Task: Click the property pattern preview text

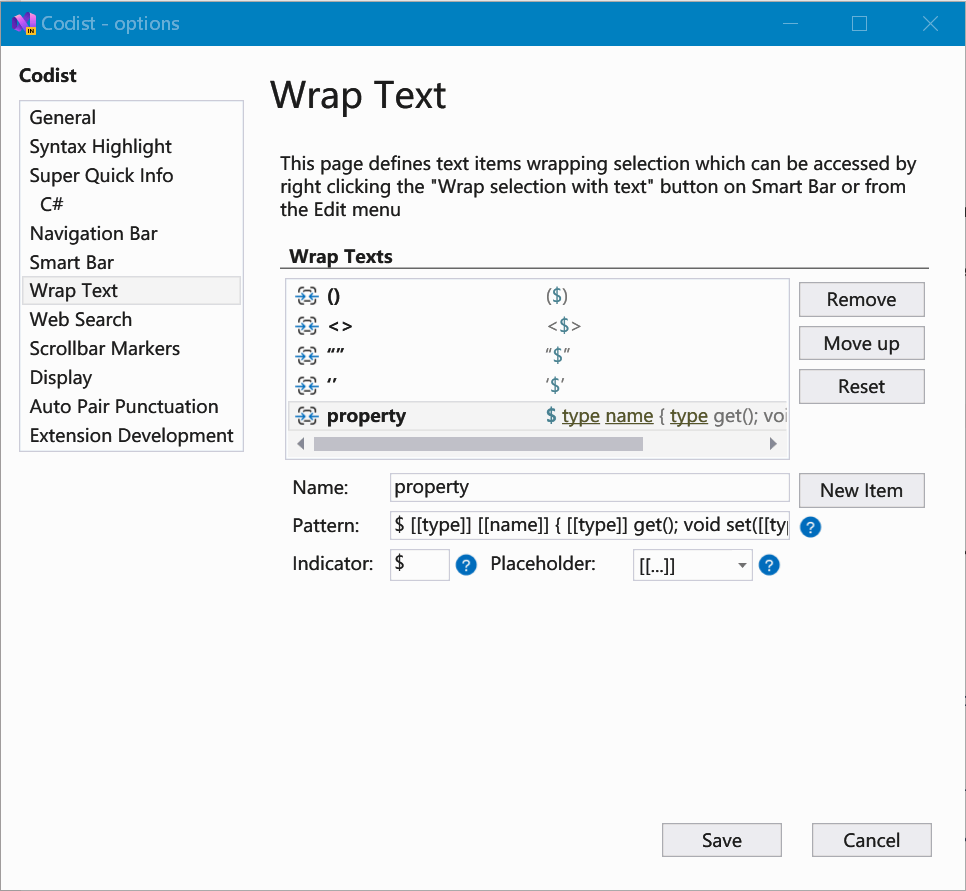Action: tap(666, 417)
